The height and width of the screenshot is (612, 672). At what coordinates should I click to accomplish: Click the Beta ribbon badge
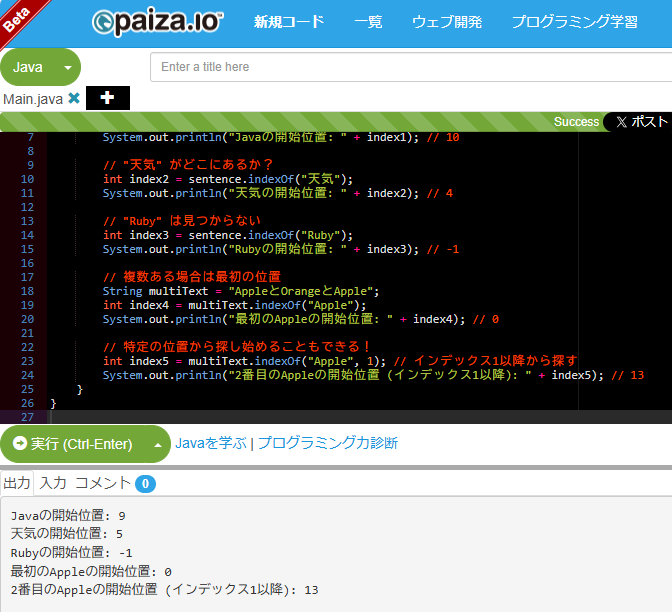19,19
